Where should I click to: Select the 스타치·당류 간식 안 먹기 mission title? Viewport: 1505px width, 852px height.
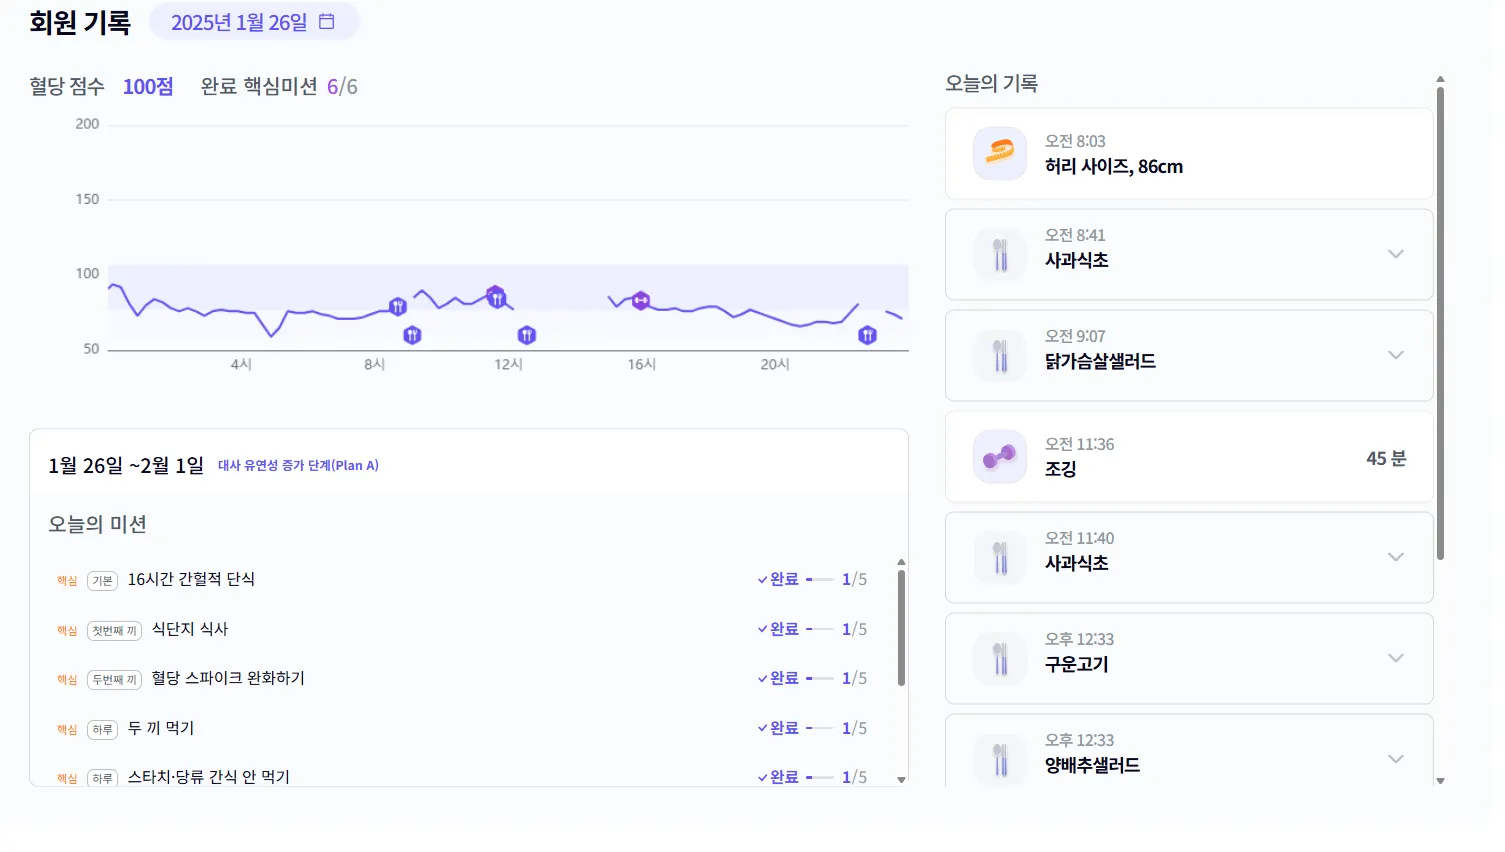(x=208, y=777)
